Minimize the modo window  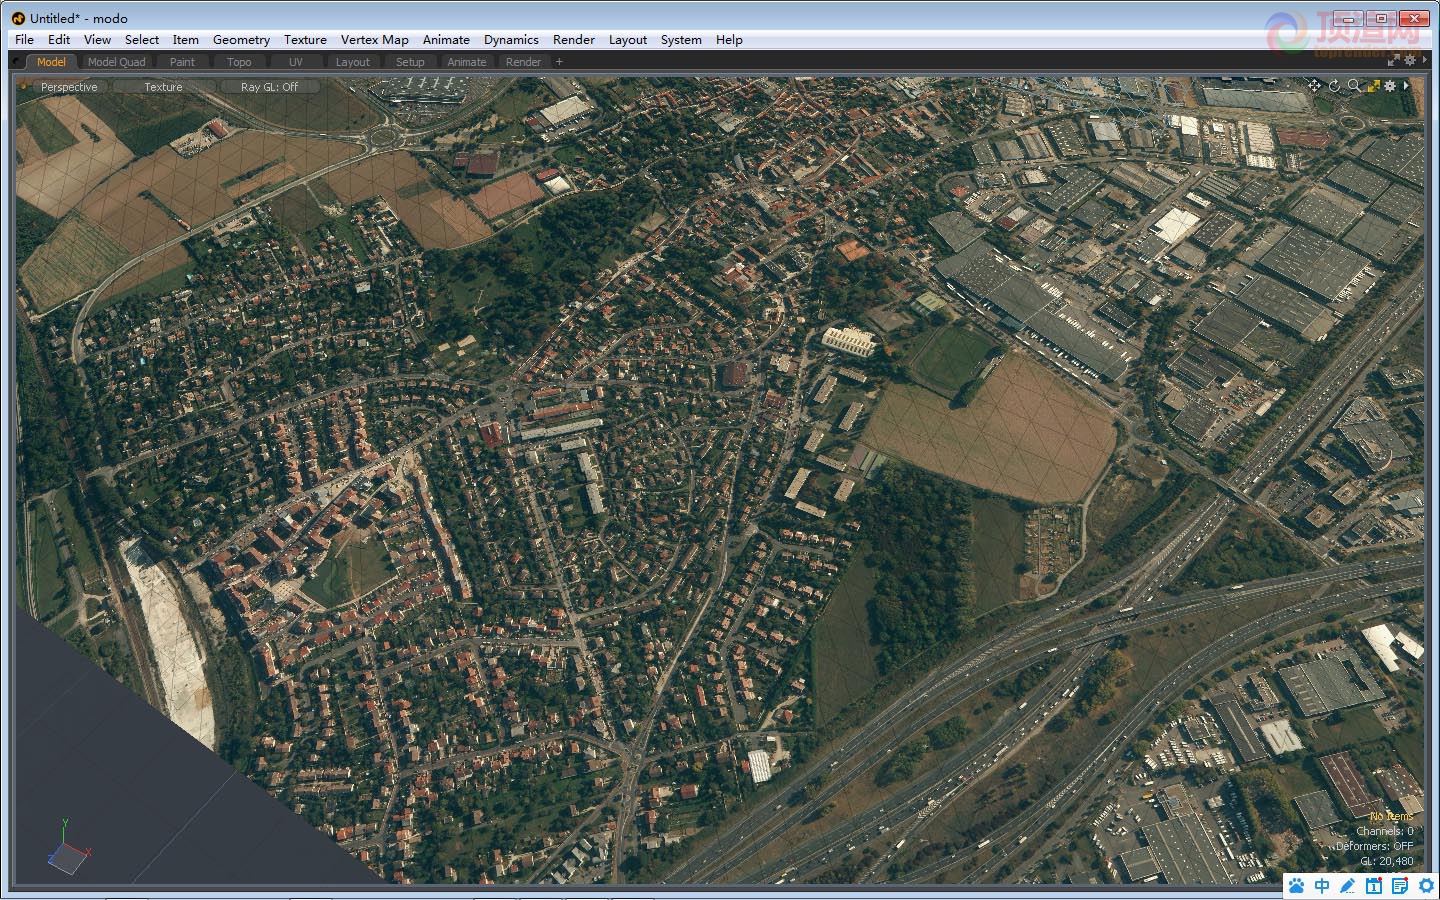1350,18
